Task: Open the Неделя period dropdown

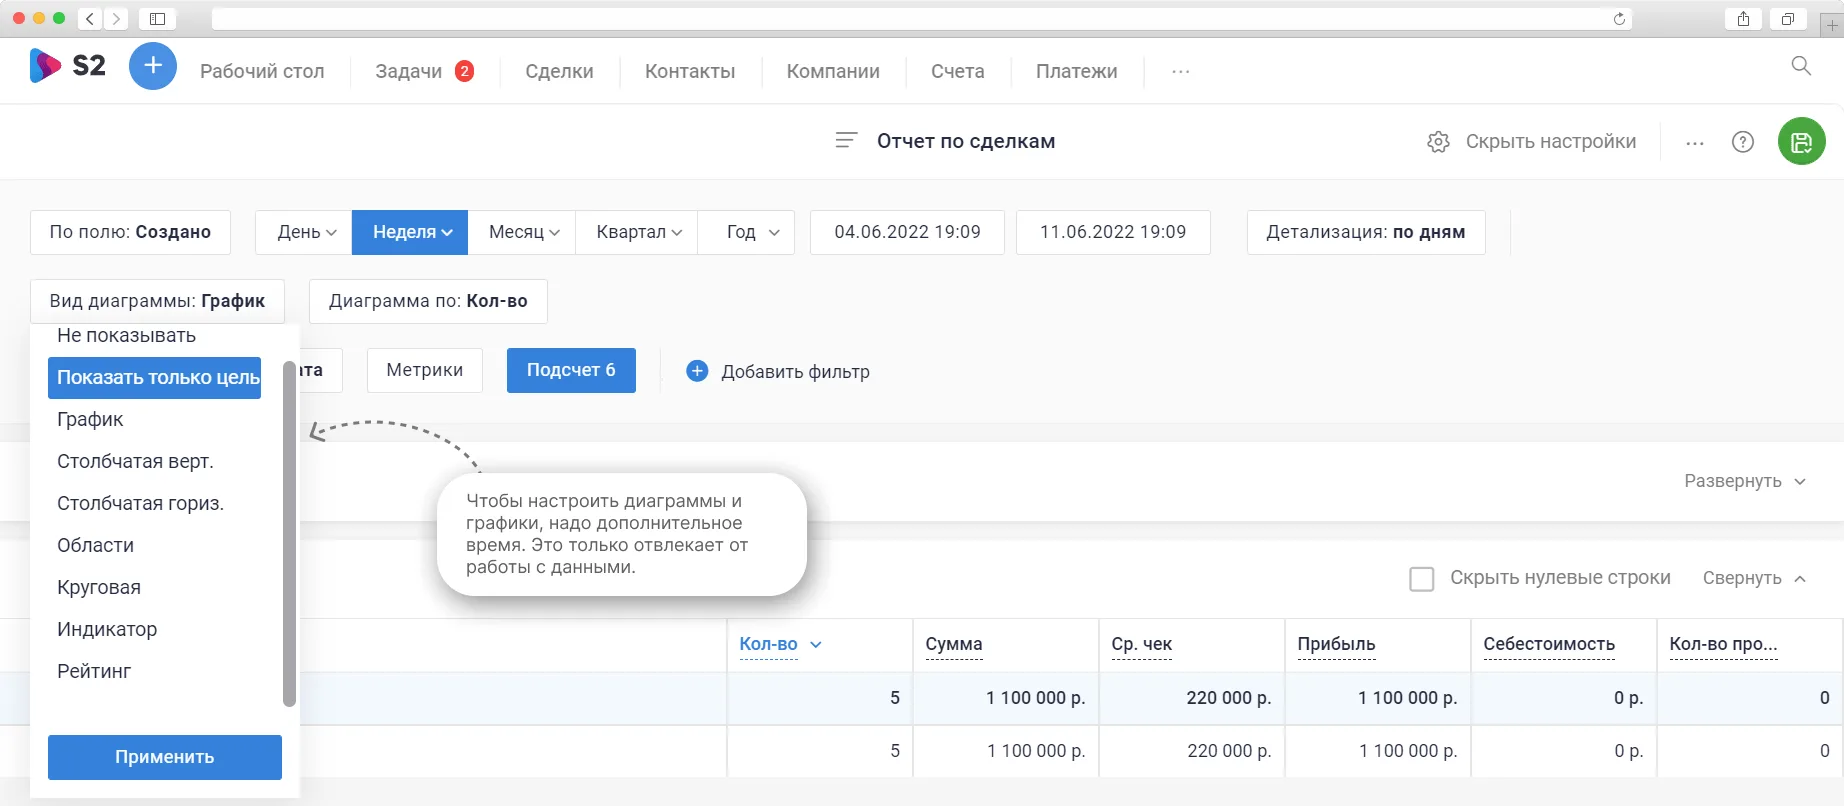Action: pos(412,232)
